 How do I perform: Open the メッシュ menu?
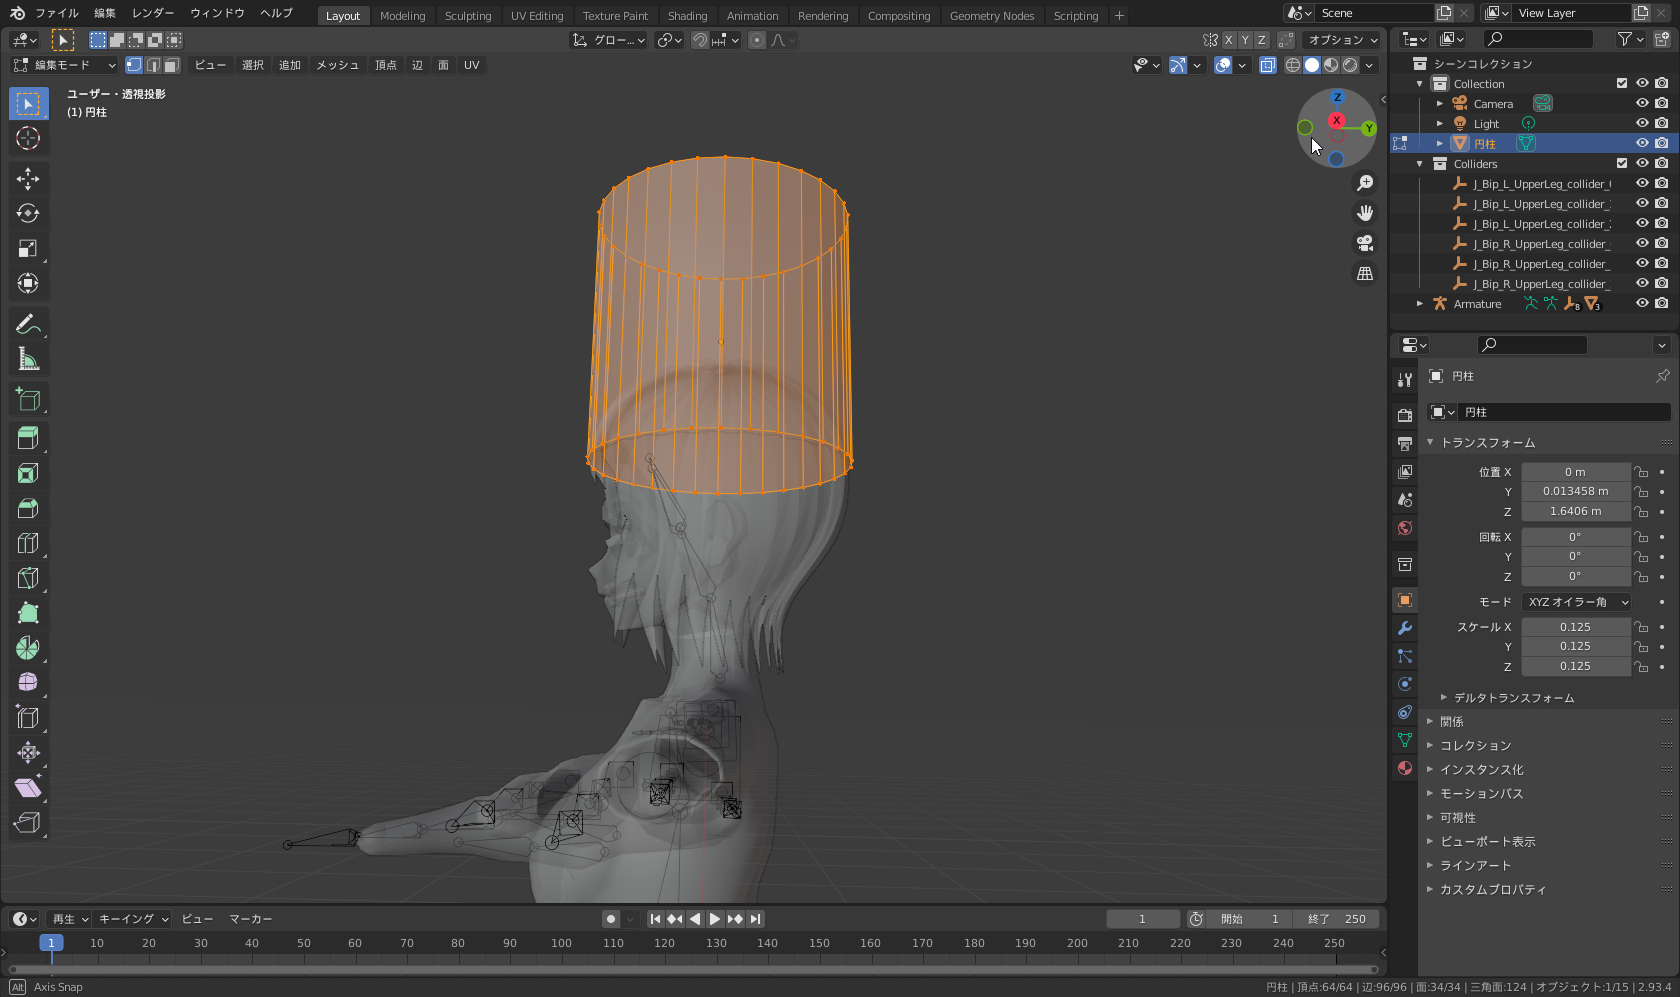tap(337, 65)
